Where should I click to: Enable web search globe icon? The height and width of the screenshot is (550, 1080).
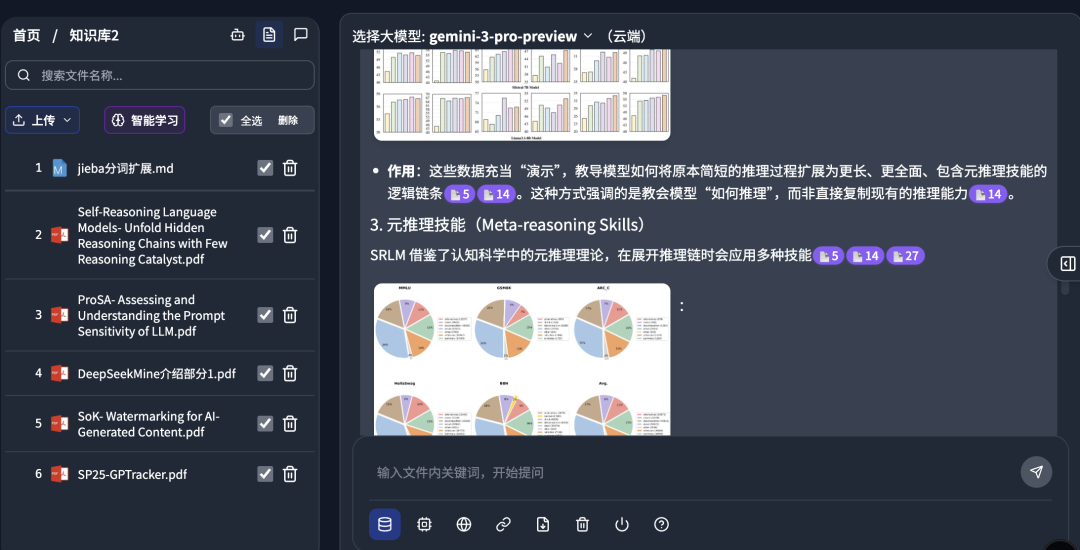pyautogui.click(x=464, y=525)
